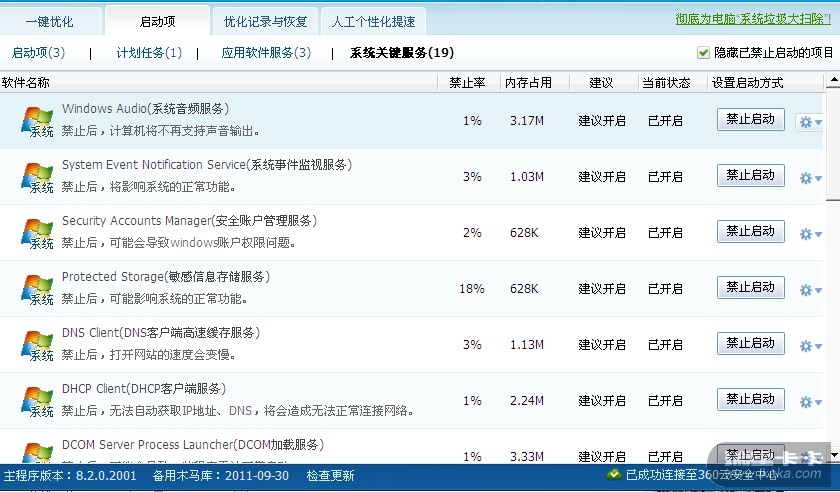Click the scrollbar up arrow
Viewport: 840px width, 492px height.
click(833, 80)
